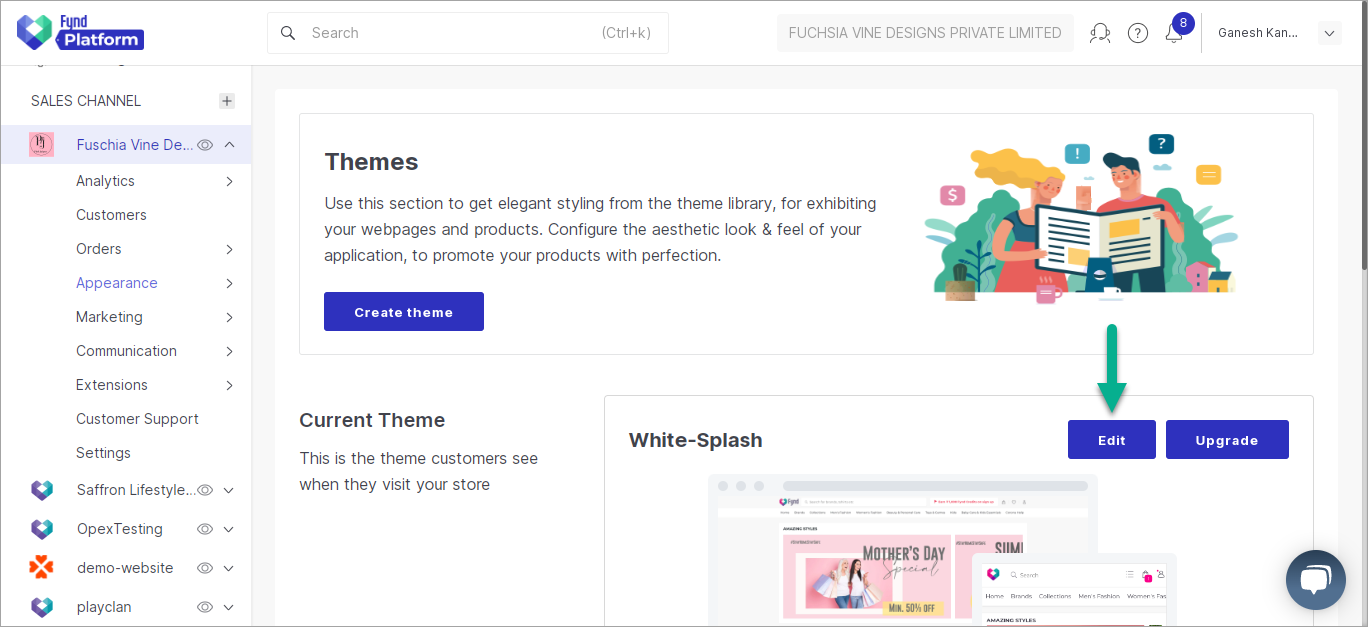Click the search magnifier icon
The image size is (1368, 627).
(x=288, y=33)
